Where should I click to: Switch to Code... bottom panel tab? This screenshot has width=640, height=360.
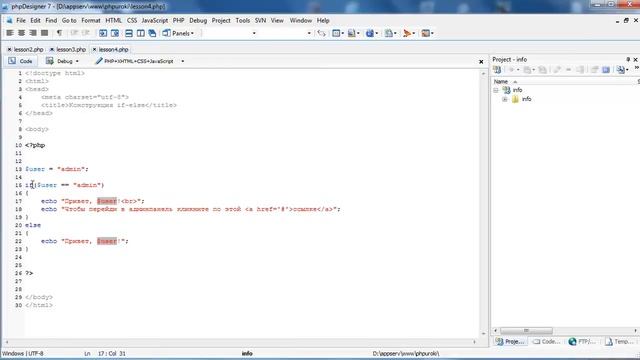point(547,342)
